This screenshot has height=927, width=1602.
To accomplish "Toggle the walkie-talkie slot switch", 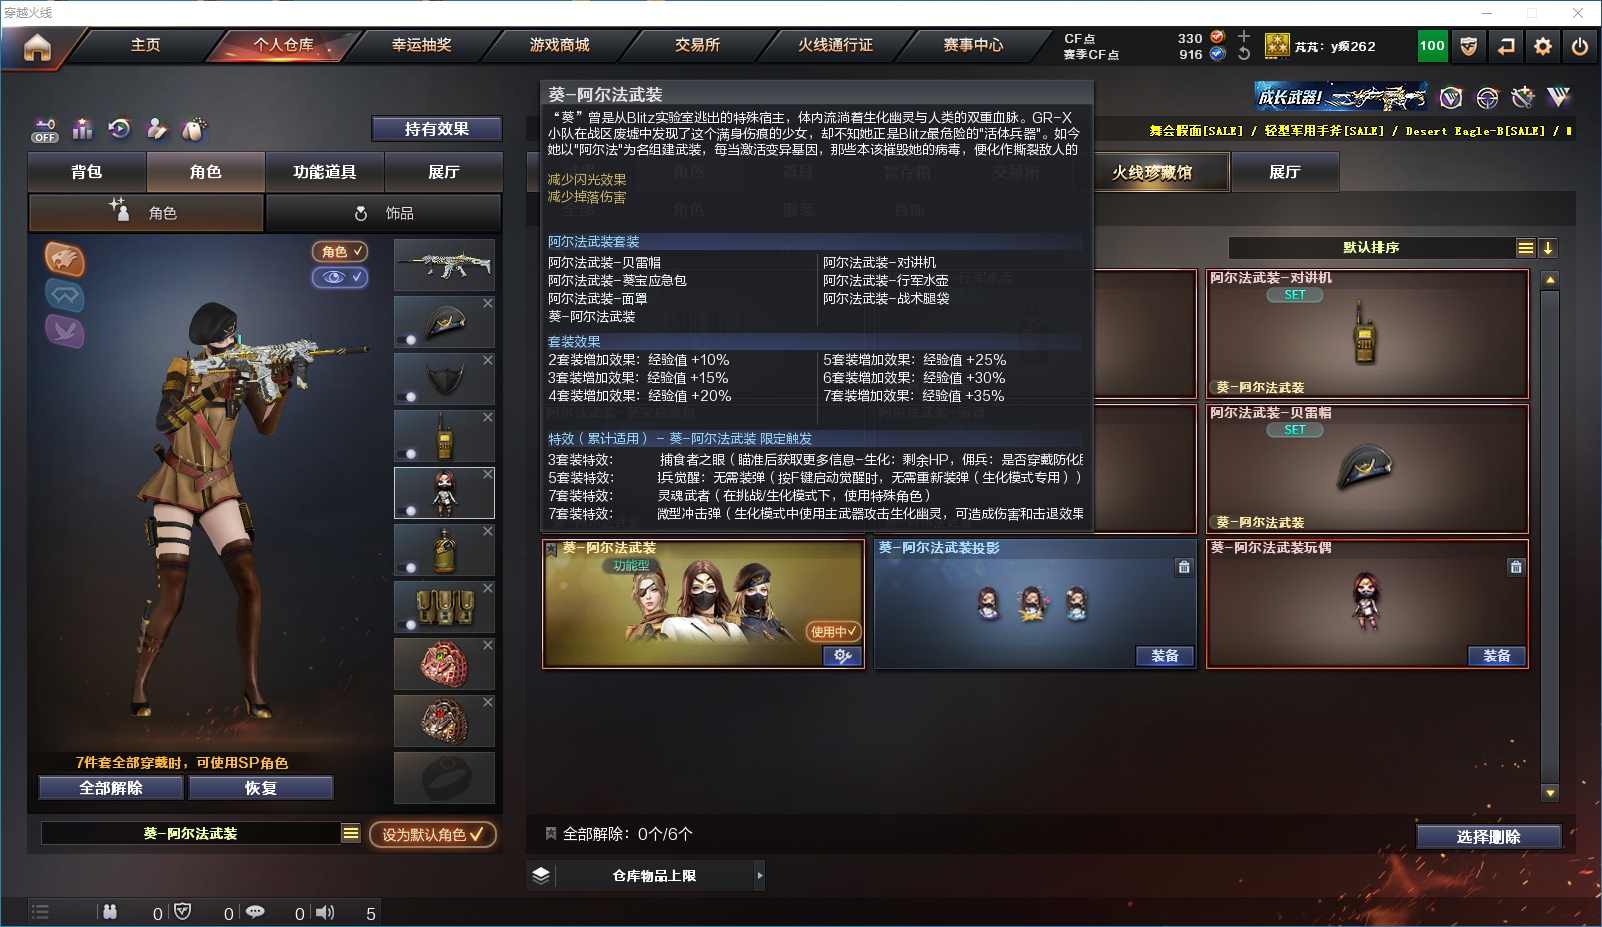I will (x=408, y=454).
